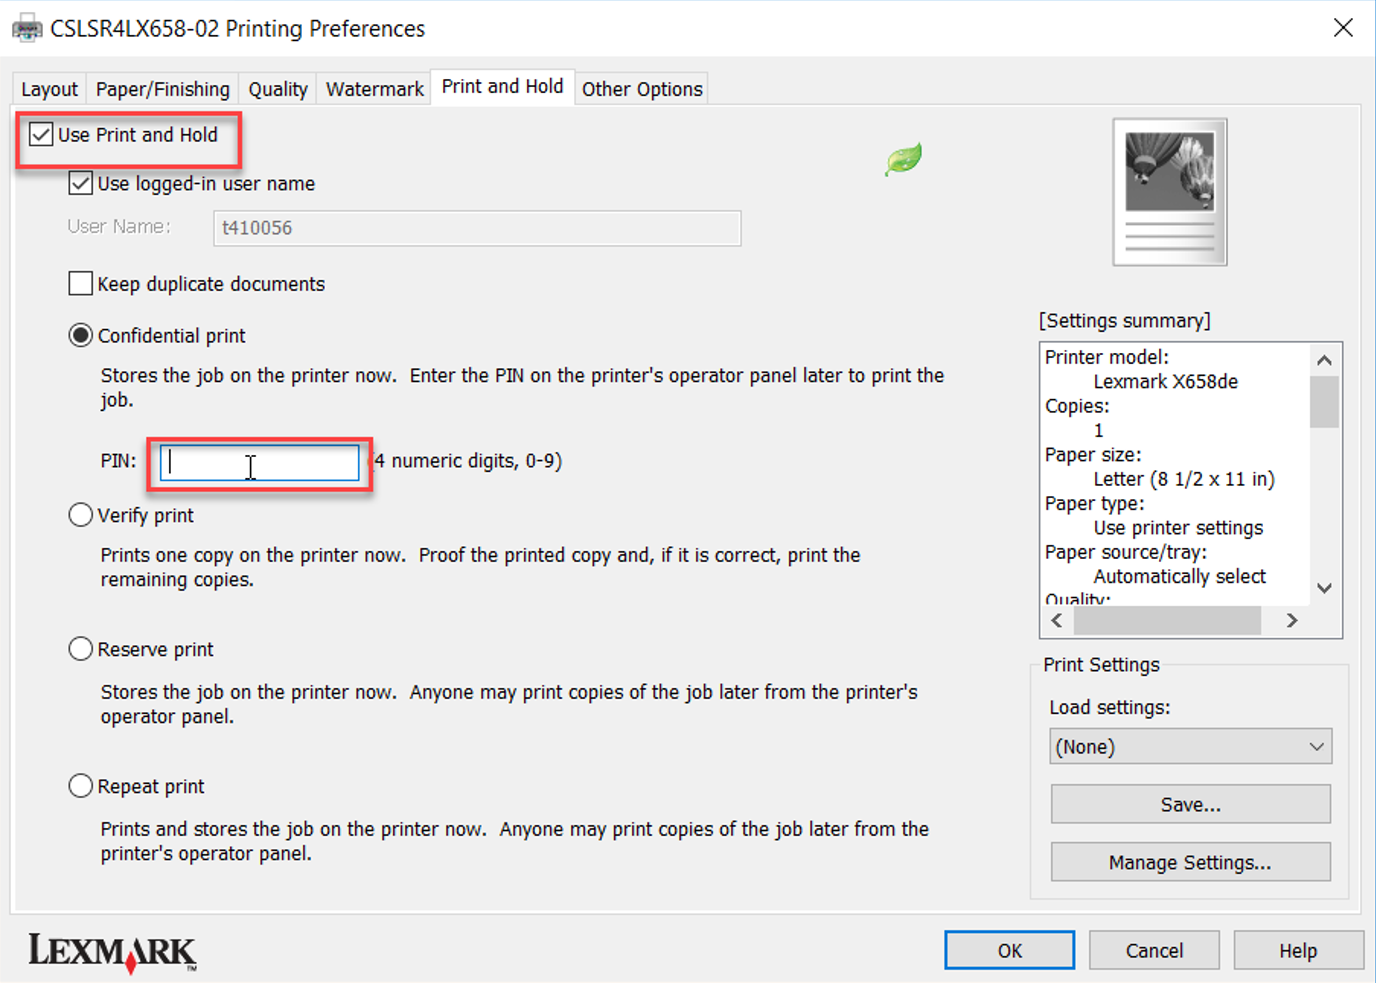Open the Load settings dropdown
The image size is (1376, 983).
(x=1190, y=746)
